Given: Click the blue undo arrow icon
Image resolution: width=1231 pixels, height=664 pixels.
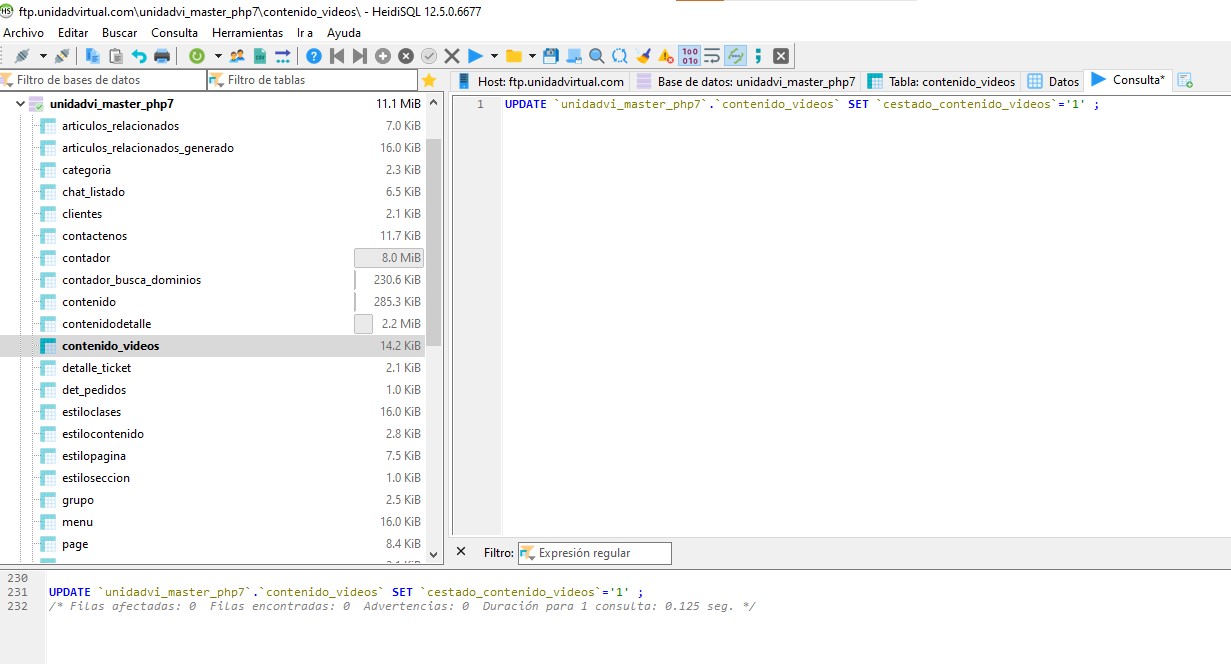Looking at the screenshot, I should [139, 56].
